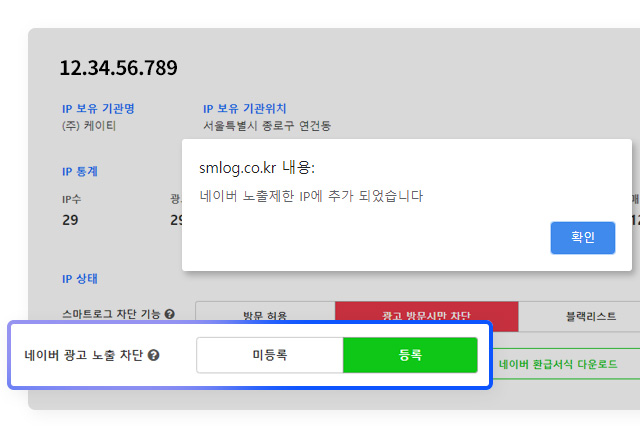Click the (주) 케이티 organization name
Image resolution: width=640 pixels, height=445 pixels.
coord(89,126)
